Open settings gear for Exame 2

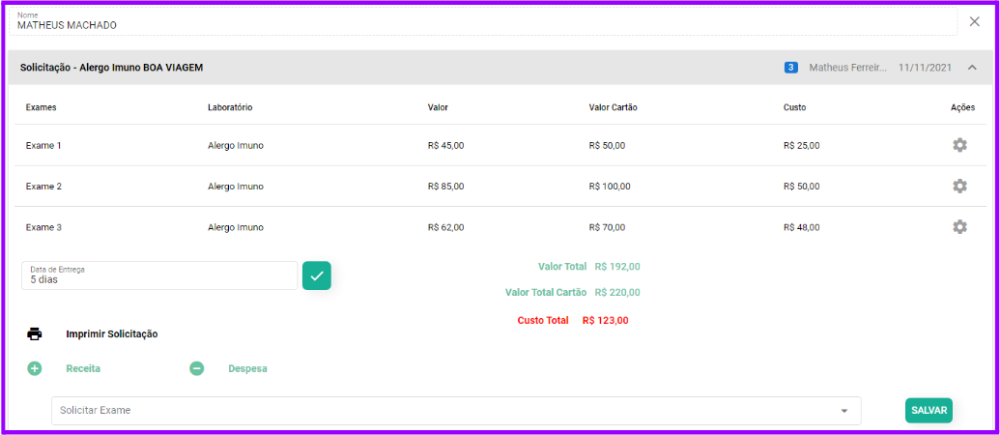point(959,186)
